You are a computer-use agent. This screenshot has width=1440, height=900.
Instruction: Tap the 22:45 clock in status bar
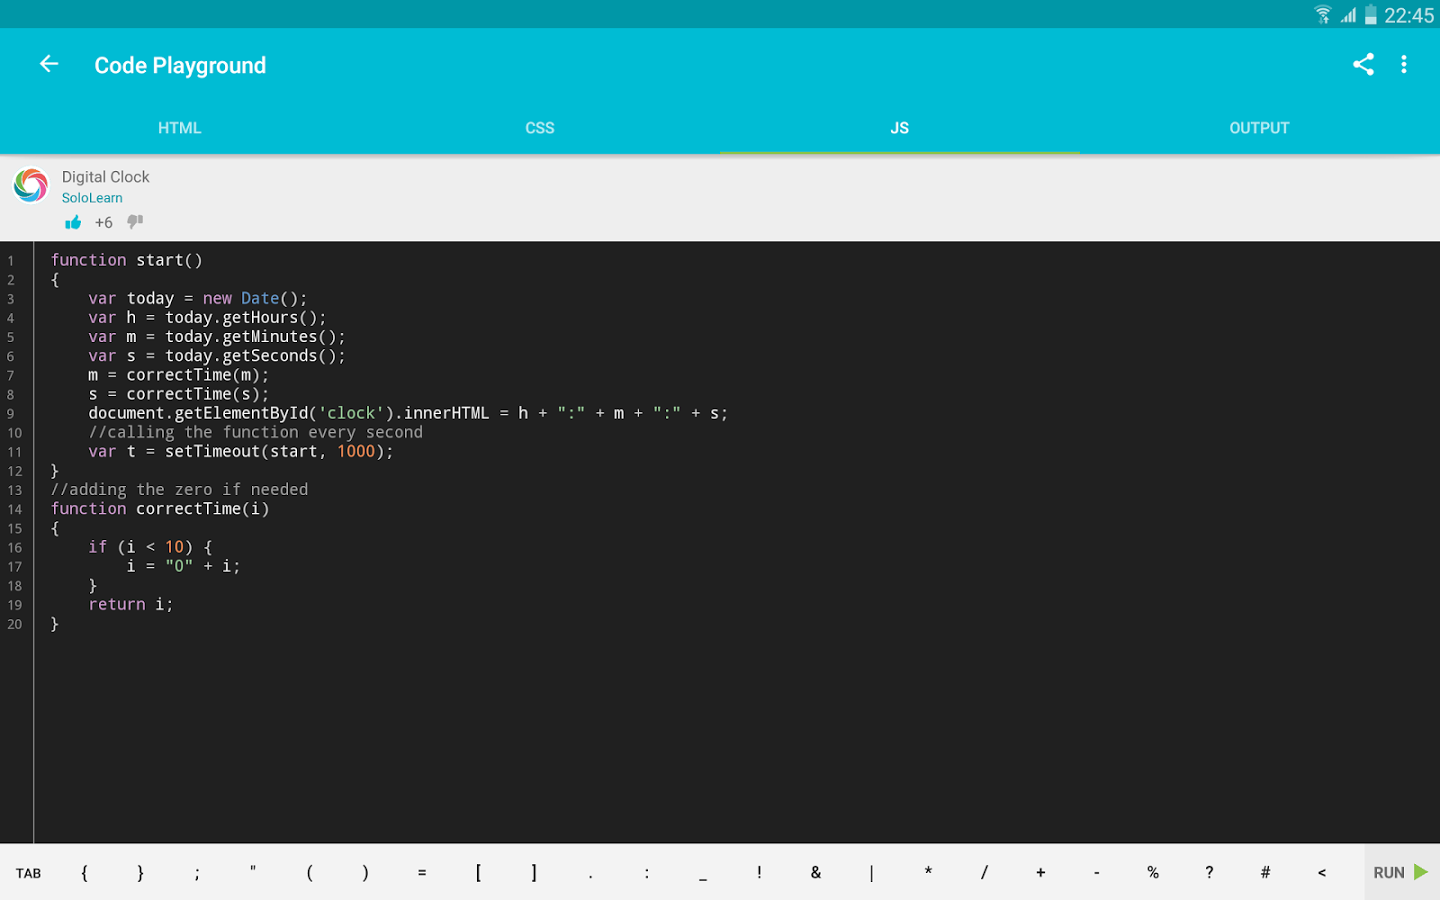tap(1409, 15)
